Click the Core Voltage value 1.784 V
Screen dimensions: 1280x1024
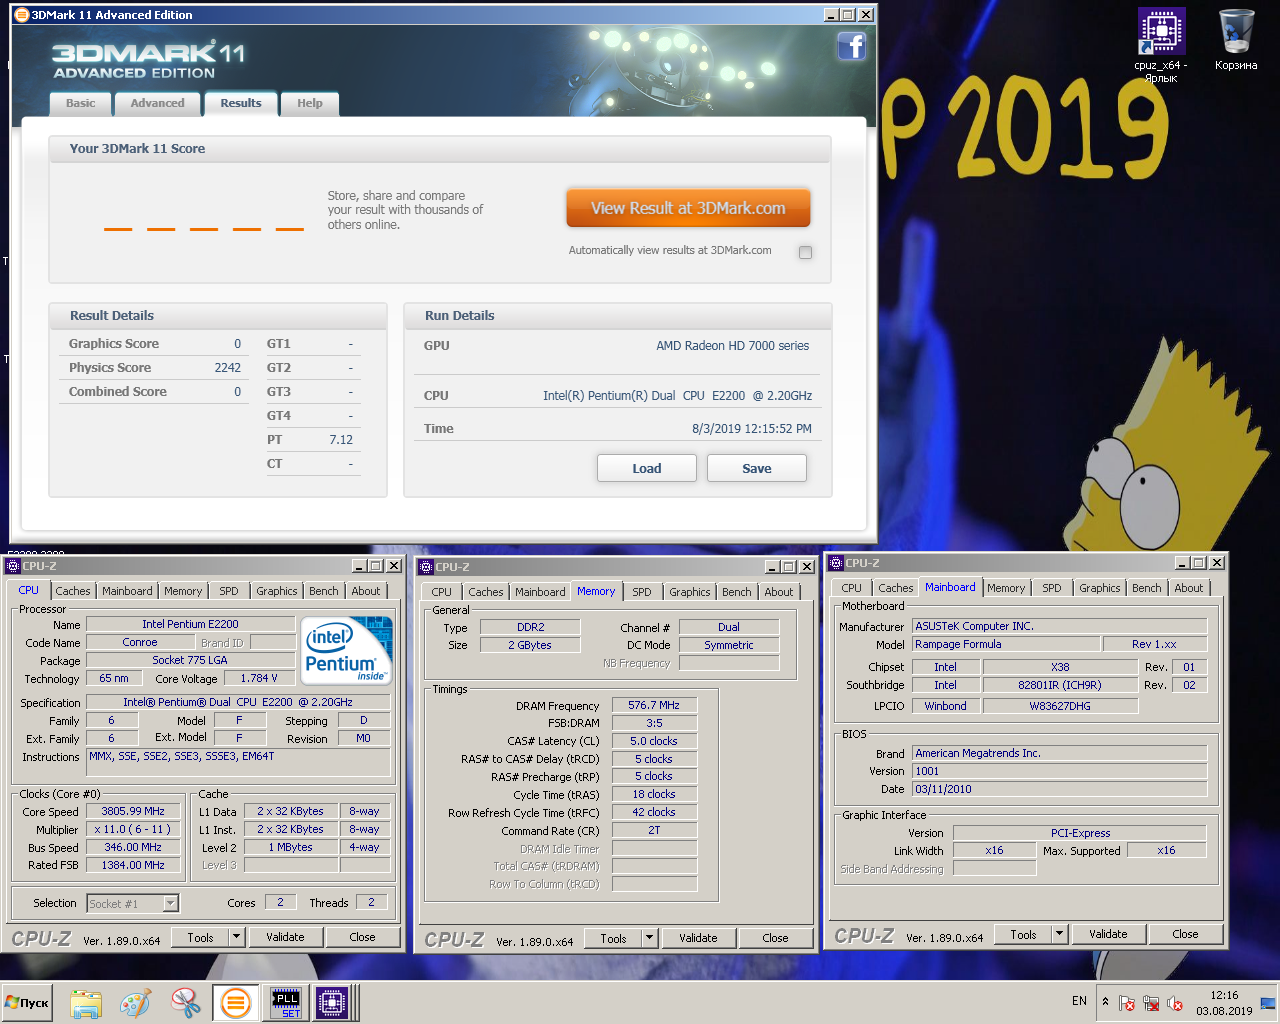pyautogui.click(x=259, y=678)
